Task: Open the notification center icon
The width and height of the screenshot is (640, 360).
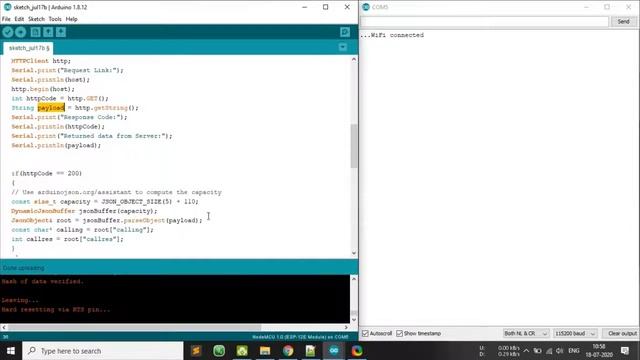Action: pos(625,351)
